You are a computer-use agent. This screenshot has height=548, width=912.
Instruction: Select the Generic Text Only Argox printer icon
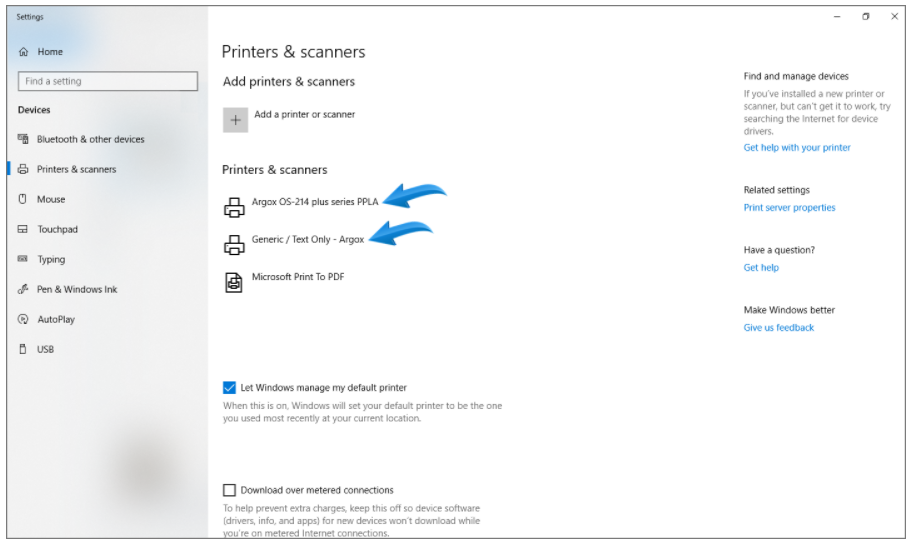point(234,245)
